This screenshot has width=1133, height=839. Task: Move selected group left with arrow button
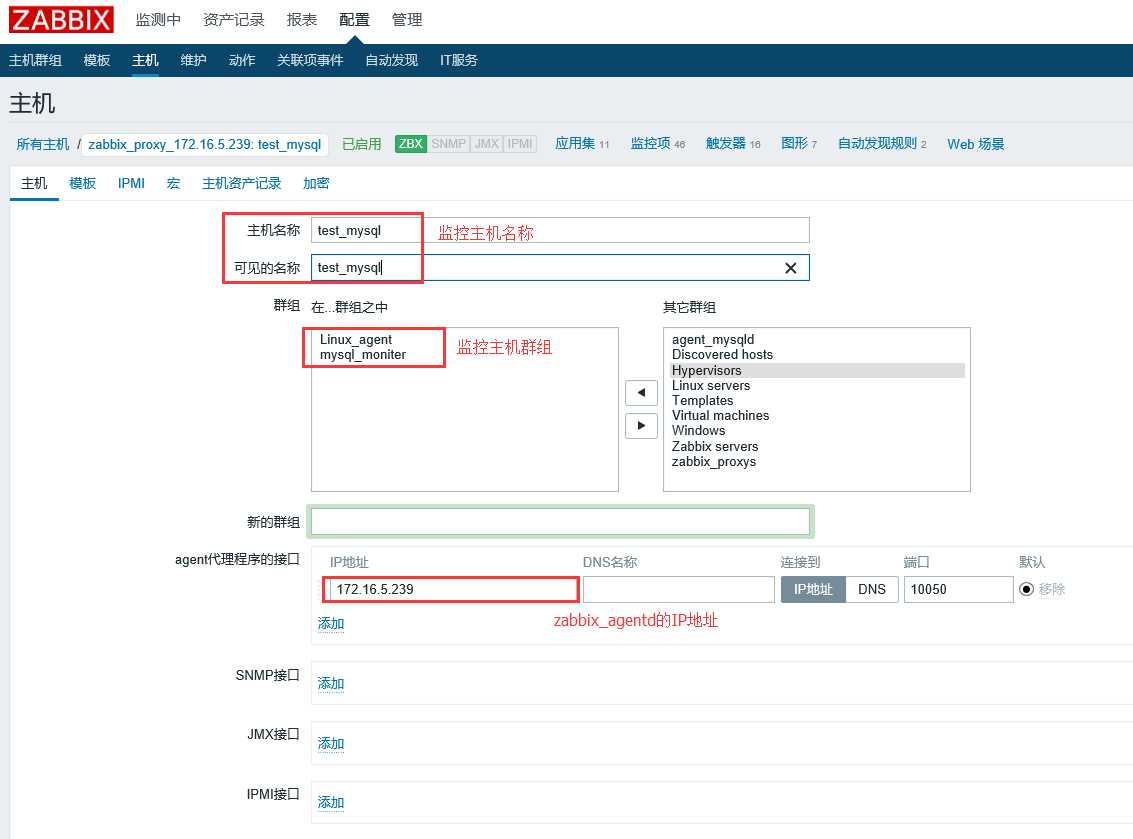coord(641,392)
